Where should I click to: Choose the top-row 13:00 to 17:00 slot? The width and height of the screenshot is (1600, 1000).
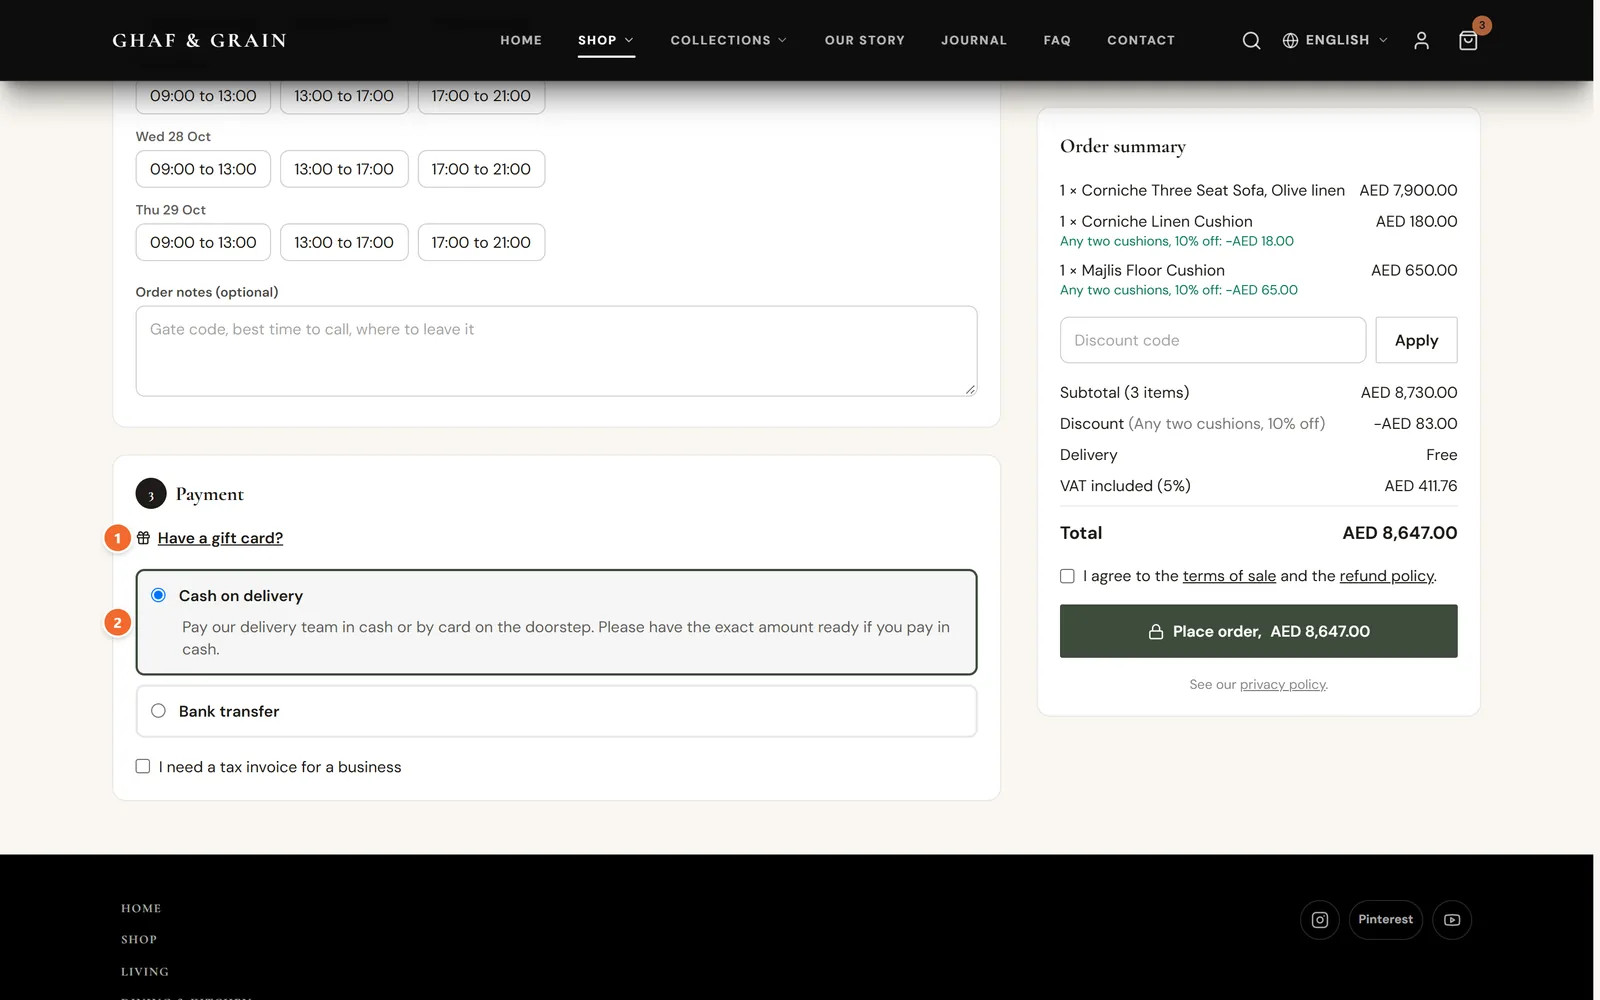tap(344, 97)
